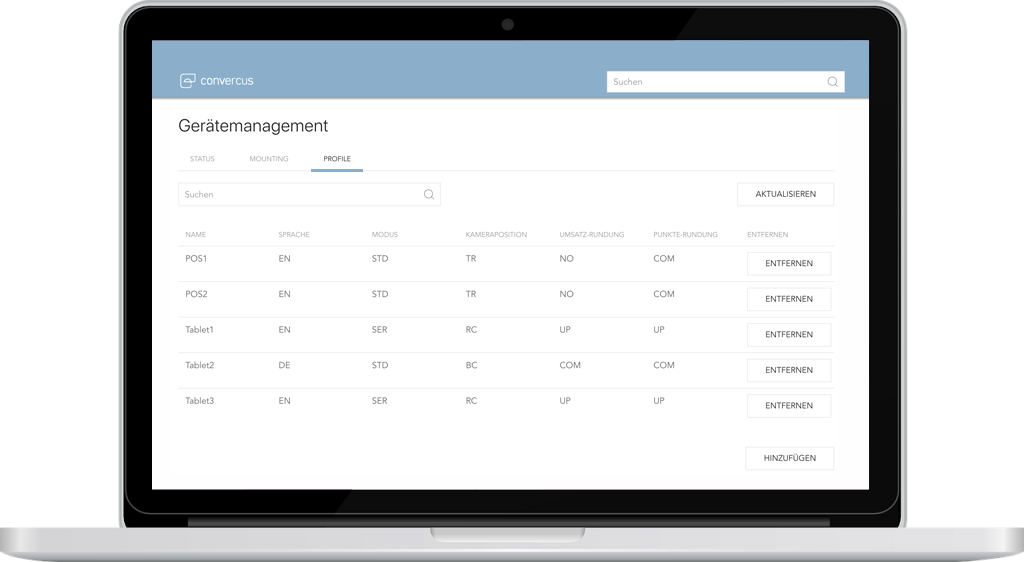Select the Profile tab
This screenshot has height=562, width=1024.
pos(337,159)
